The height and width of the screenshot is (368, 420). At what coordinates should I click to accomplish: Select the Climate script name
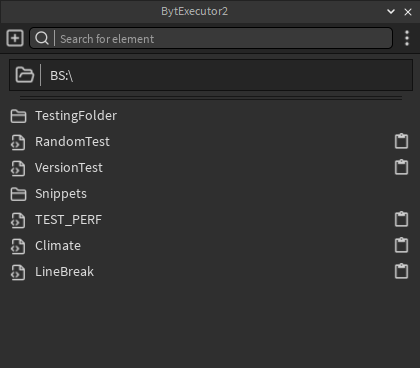coord(58,246)
